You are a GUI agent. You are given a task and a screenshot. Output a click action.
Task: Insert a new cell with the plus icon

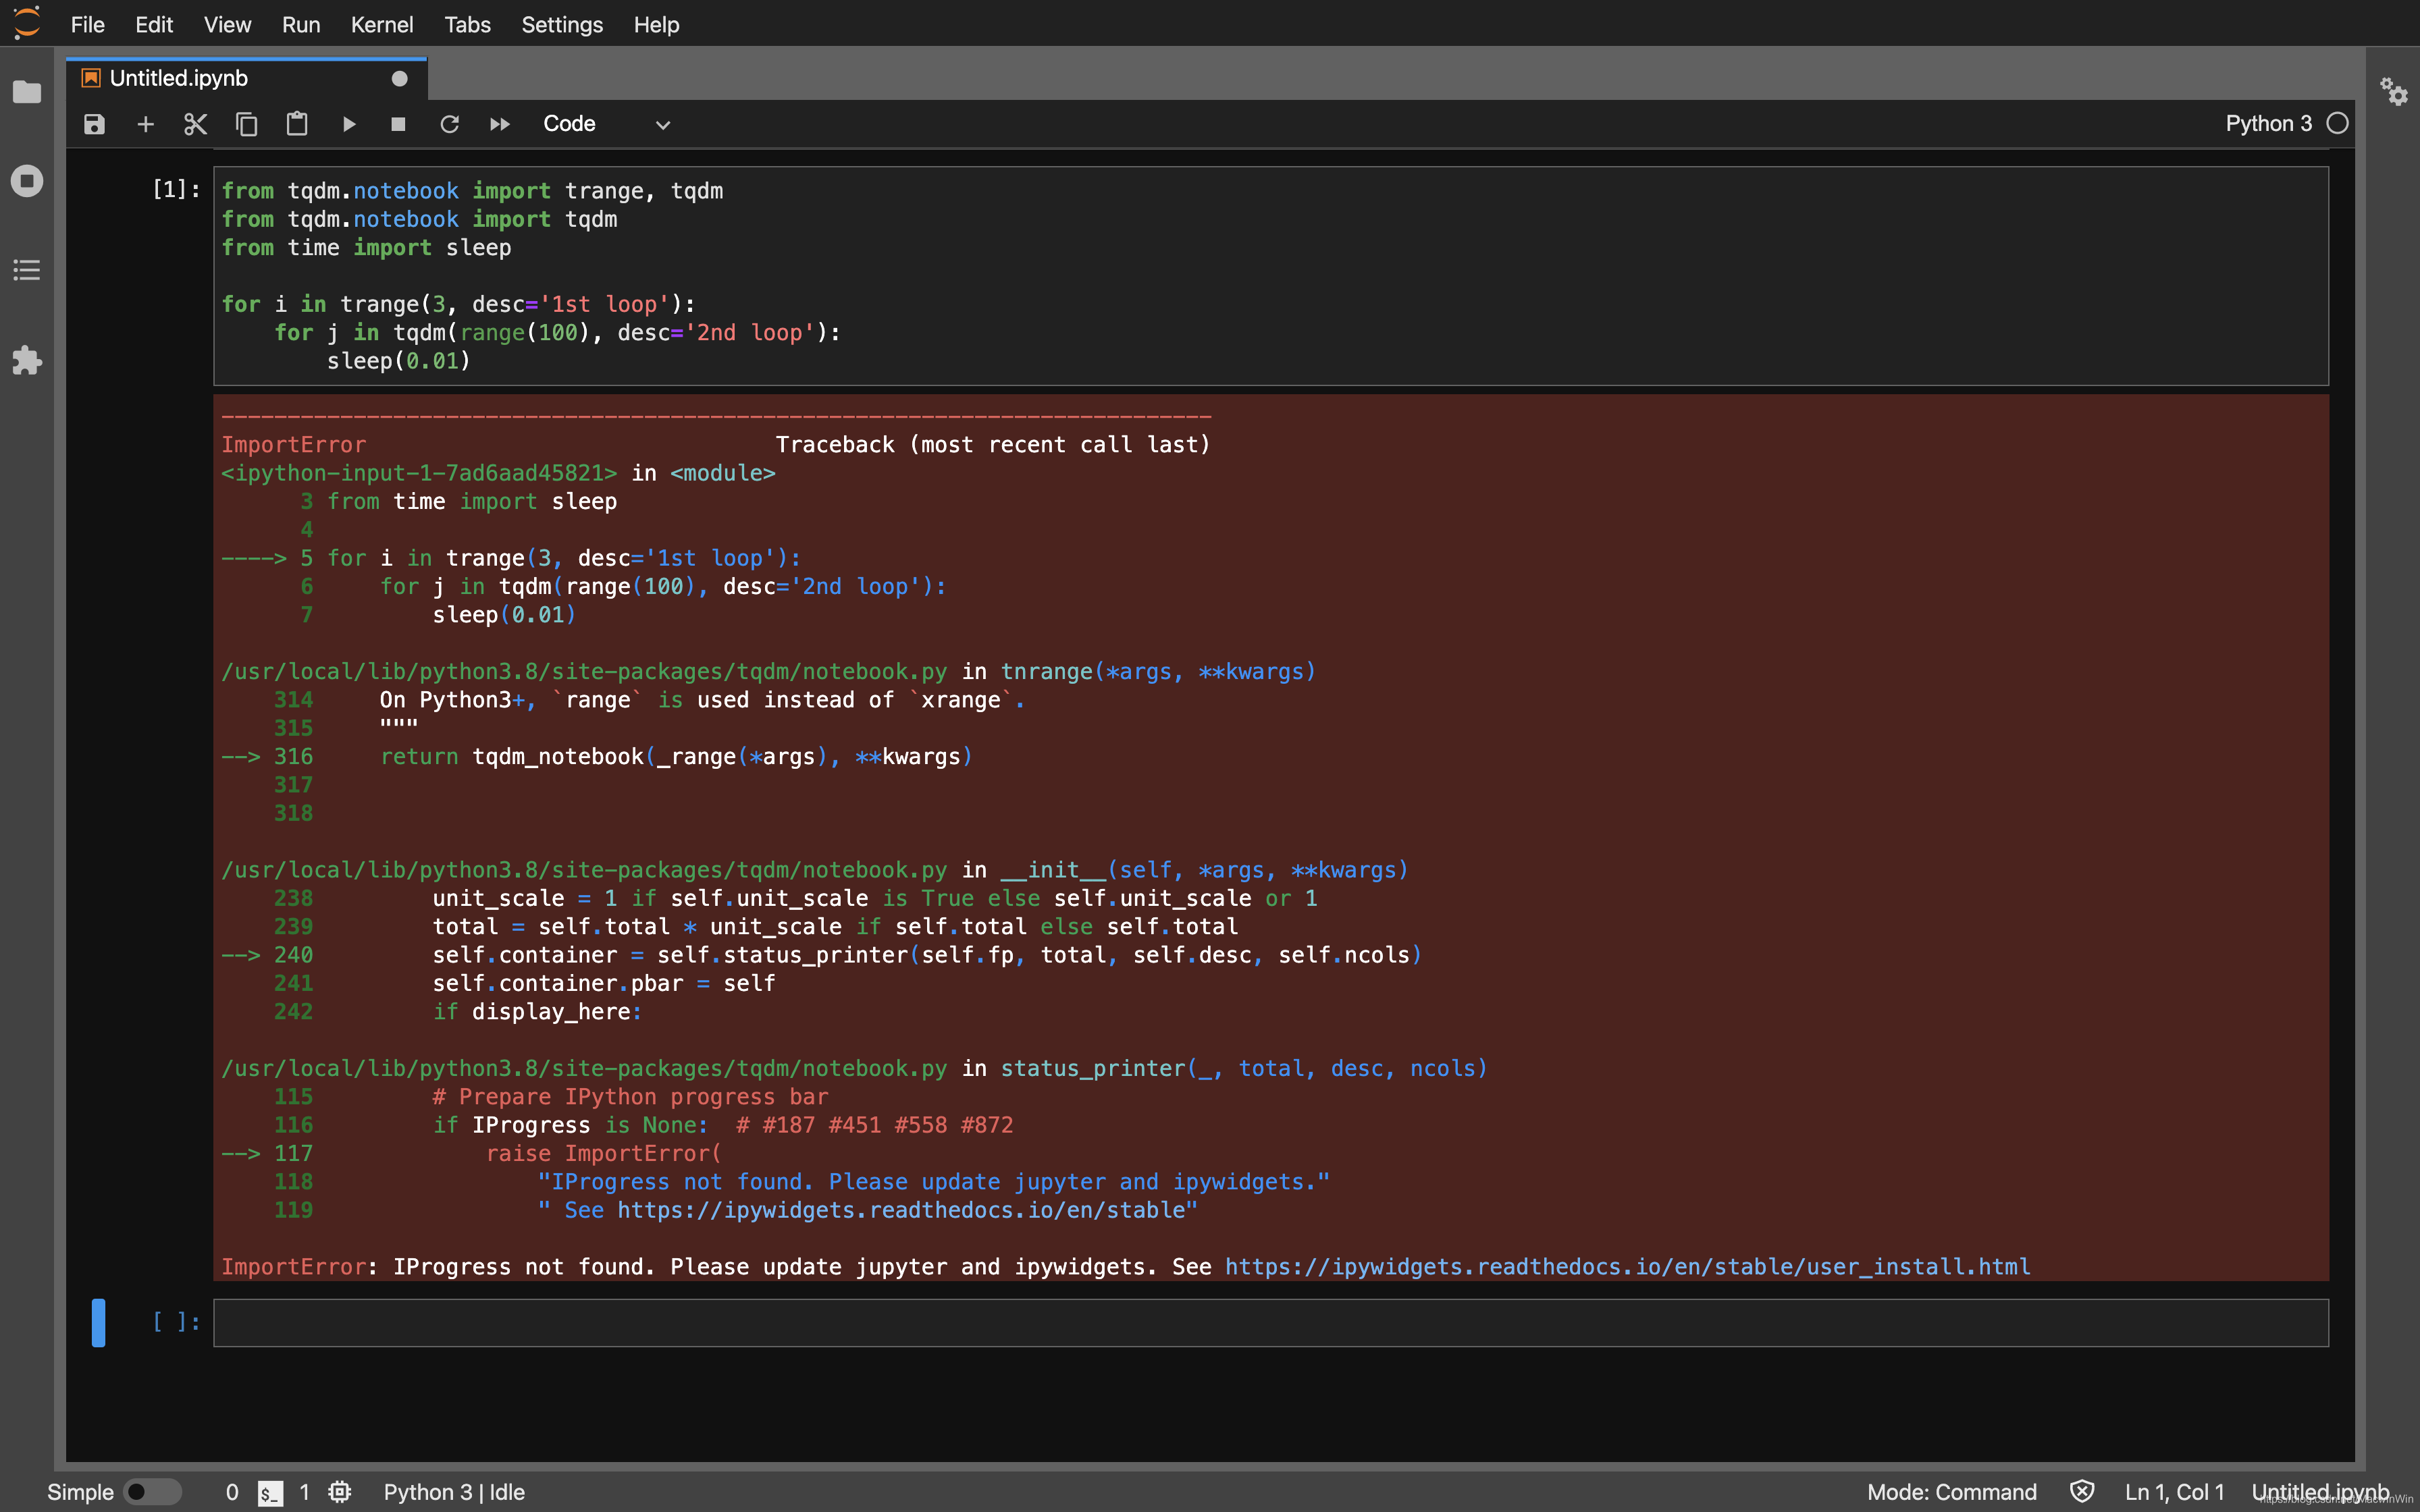[x=145, y=124]
